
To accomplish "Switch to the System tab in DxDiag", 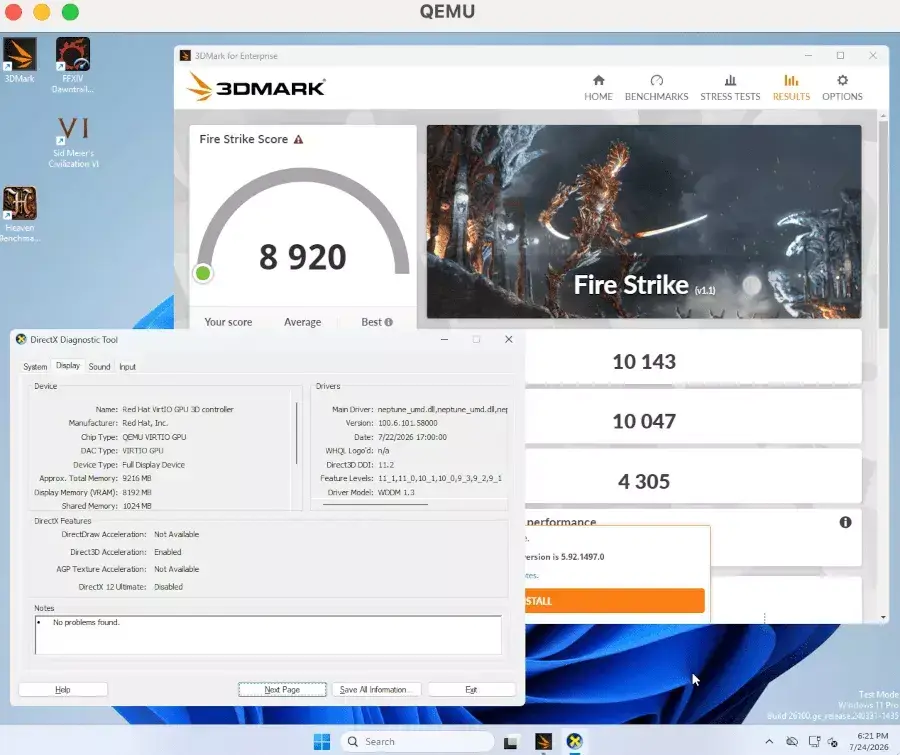I will [35, 366].
